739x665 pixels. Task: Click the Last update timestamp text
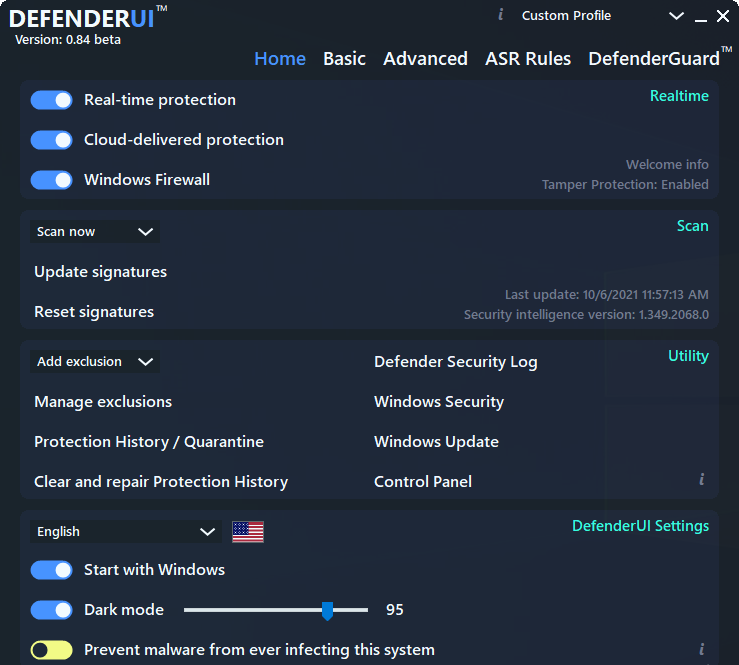(x=607, y=295)
